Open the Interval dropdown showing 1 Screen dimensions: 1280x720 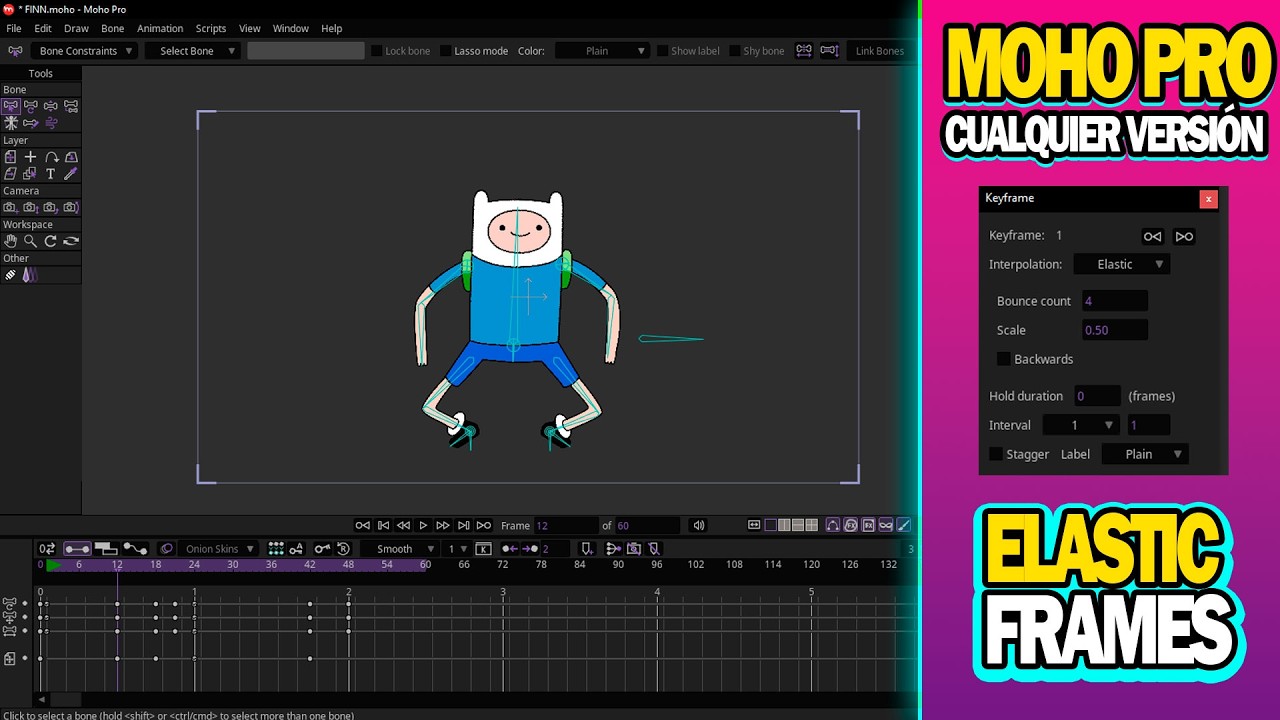[1081, 425]
